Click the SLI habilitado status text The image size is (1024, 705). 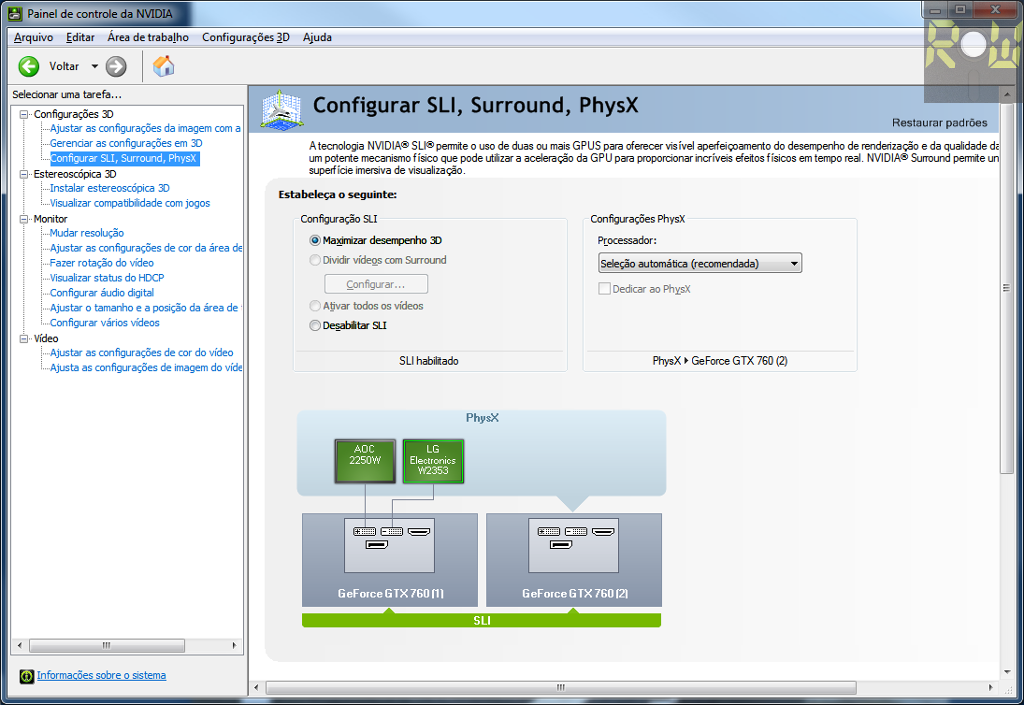429,361
